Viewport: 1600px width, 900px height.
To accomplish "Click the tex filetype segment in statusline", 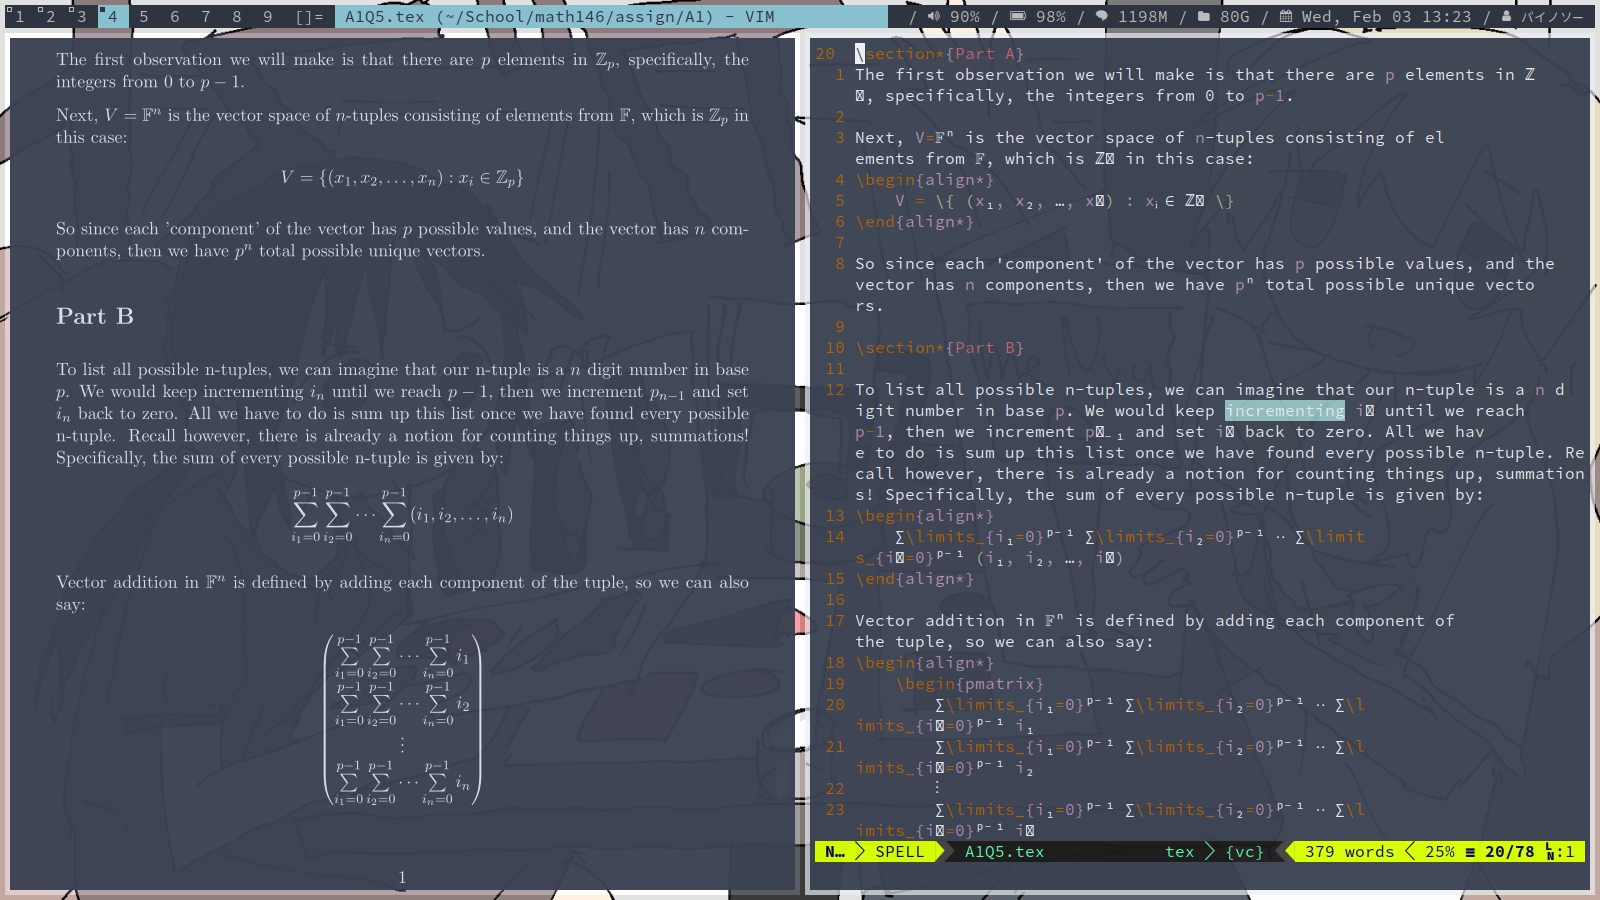I will pyautogui.click(x=1180, y=852).
